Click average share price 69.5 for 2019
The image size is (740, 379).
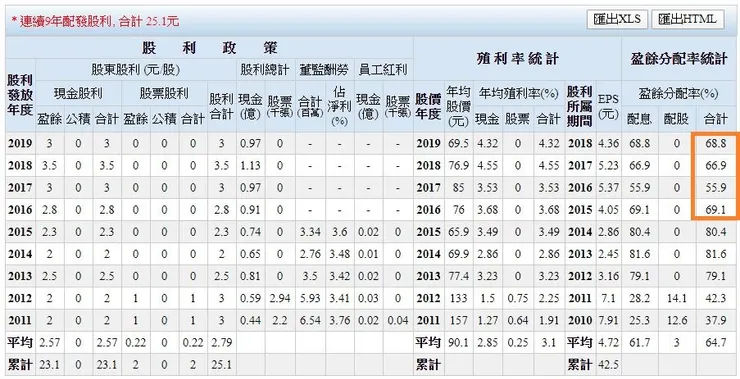coord(459,143)
